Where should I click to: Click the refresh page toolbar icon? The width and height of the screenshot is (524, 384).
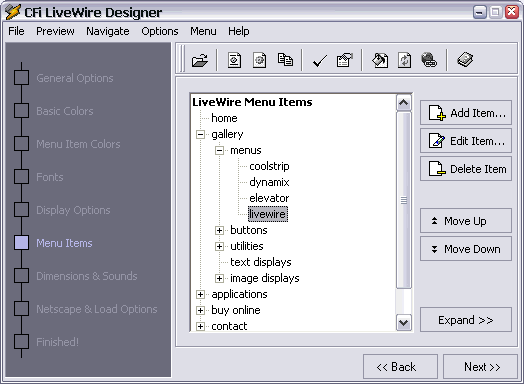(404, 60)
